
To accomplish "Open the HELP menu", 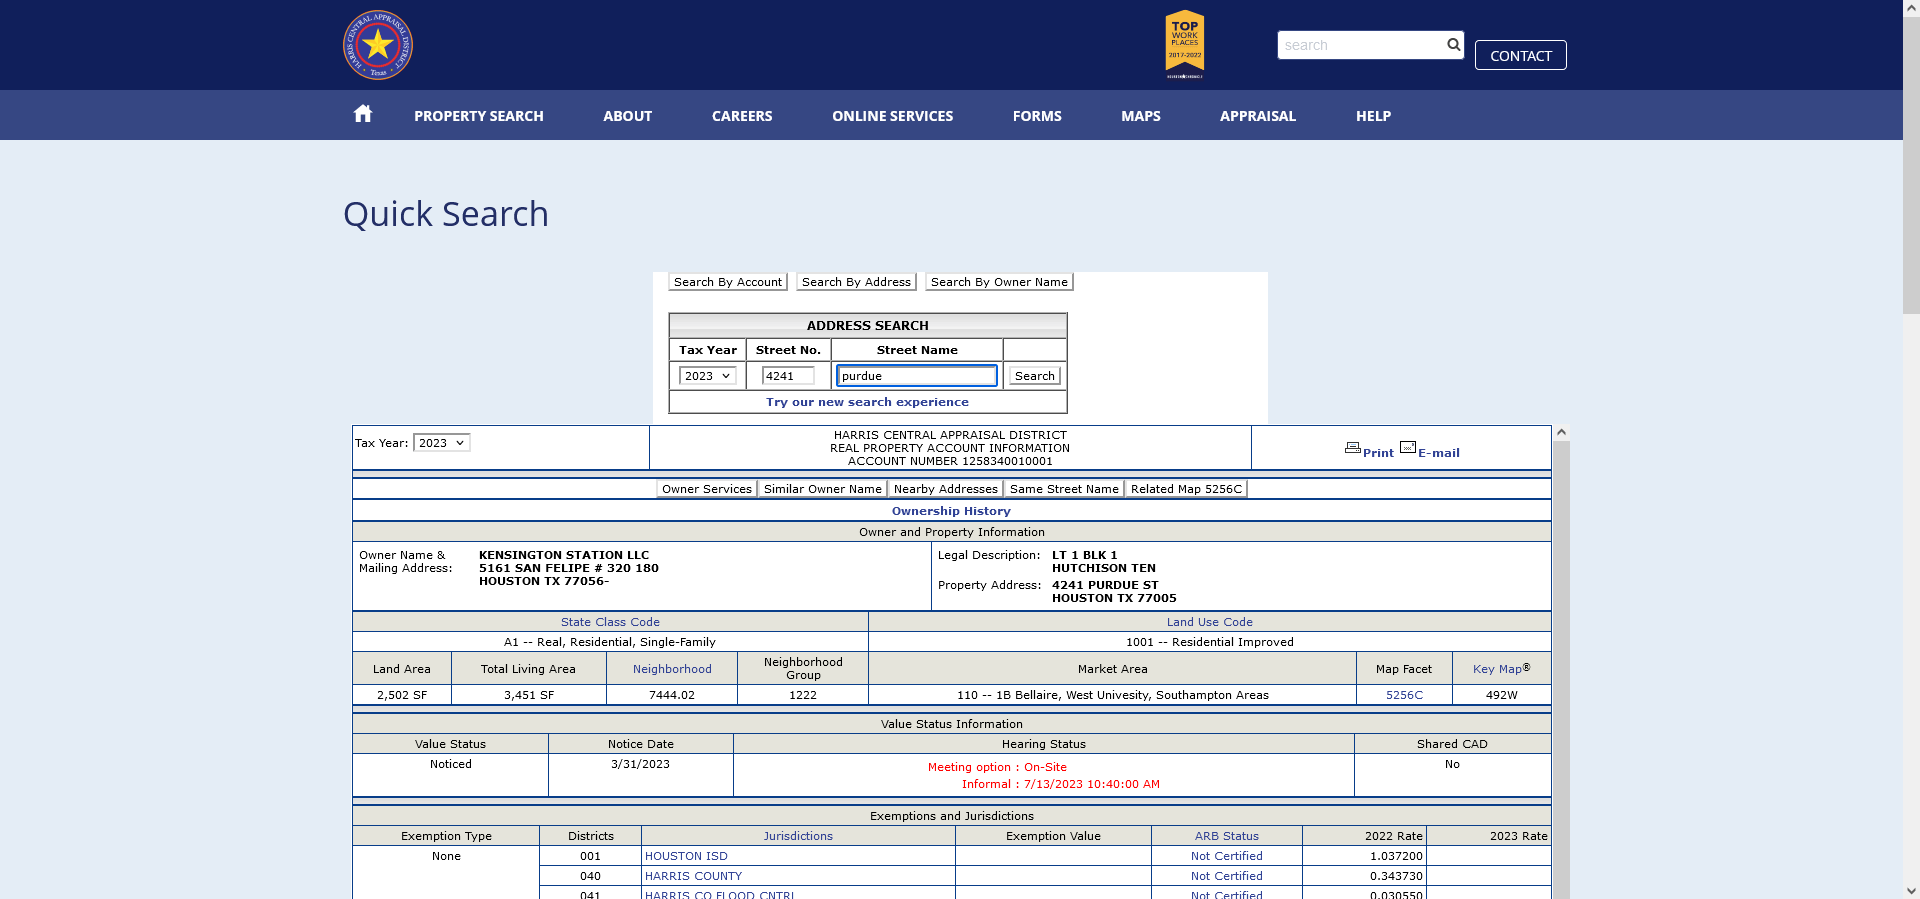I will click(1374, 116).
